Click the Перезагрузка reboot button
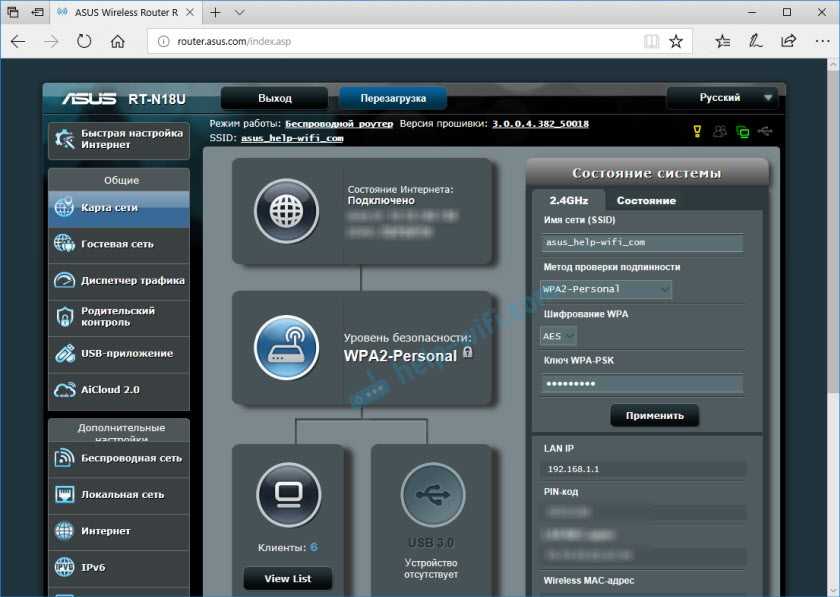The image size is (840, 597). pyautogui.click(x=392, y=98)
